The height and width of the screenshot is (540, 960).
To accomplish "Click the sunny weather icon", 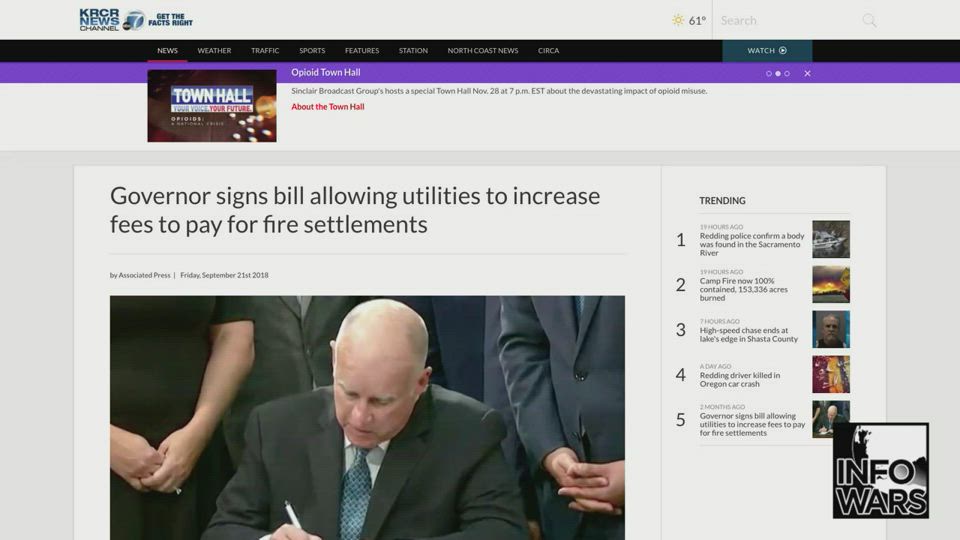I will [678, 20].
